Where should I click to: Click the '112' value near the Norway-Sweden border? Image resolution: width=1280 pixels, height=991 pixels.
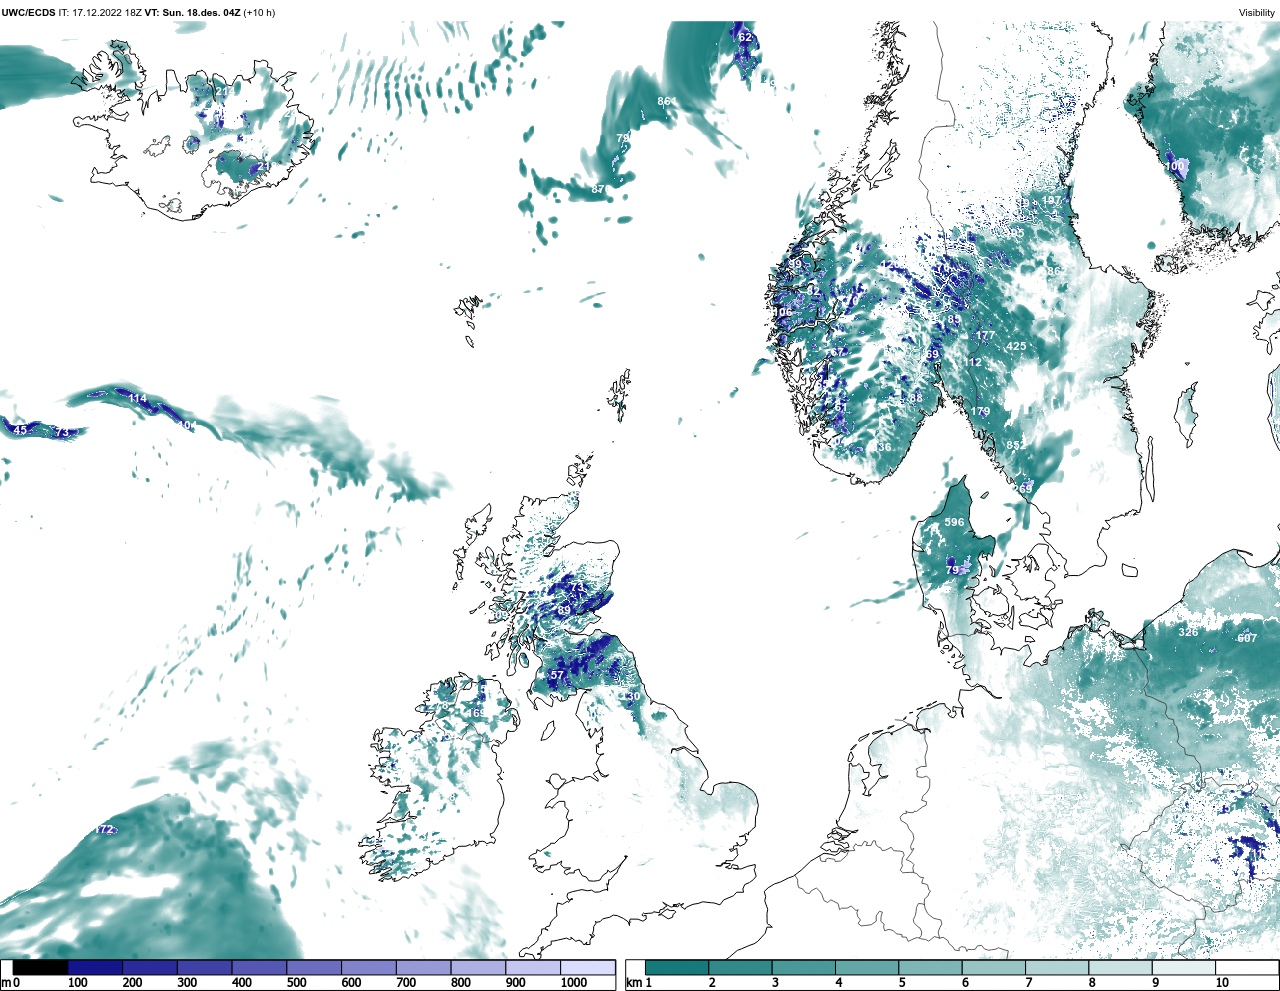click(972, 363)
